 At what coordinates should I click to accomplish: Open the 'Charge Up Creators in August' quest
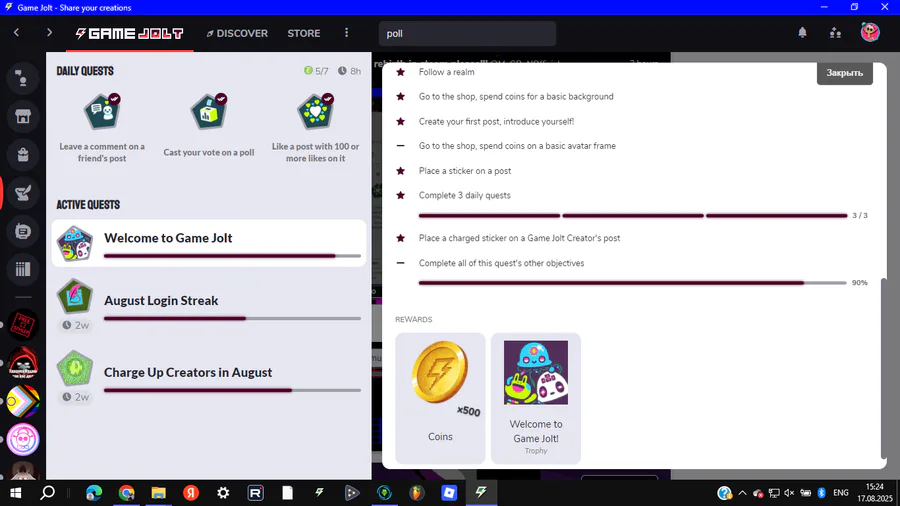click(x=209, y=378)
